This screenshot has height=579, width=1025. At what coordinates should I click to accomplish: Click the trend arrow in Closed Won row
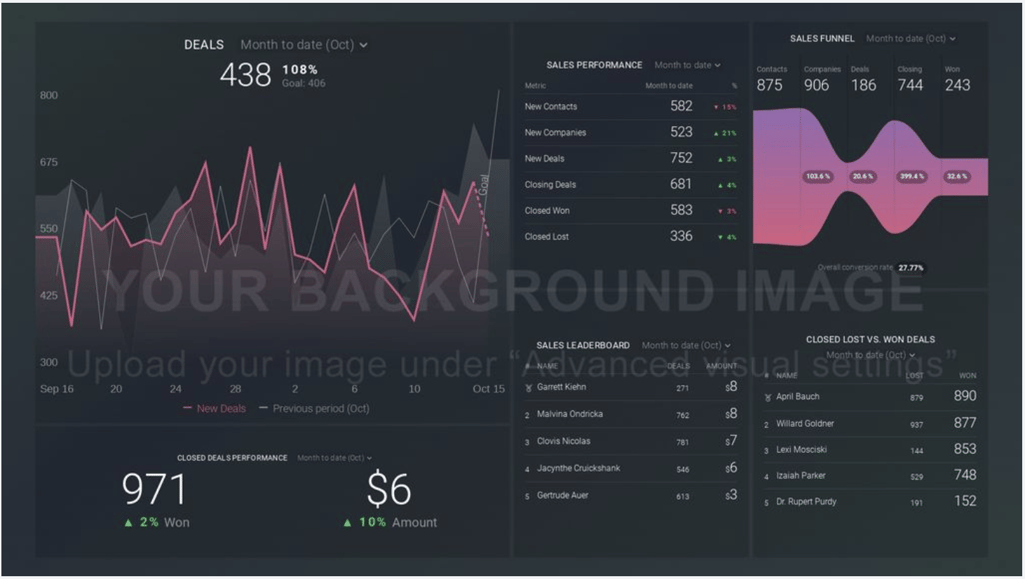click(x=716, y=211)
